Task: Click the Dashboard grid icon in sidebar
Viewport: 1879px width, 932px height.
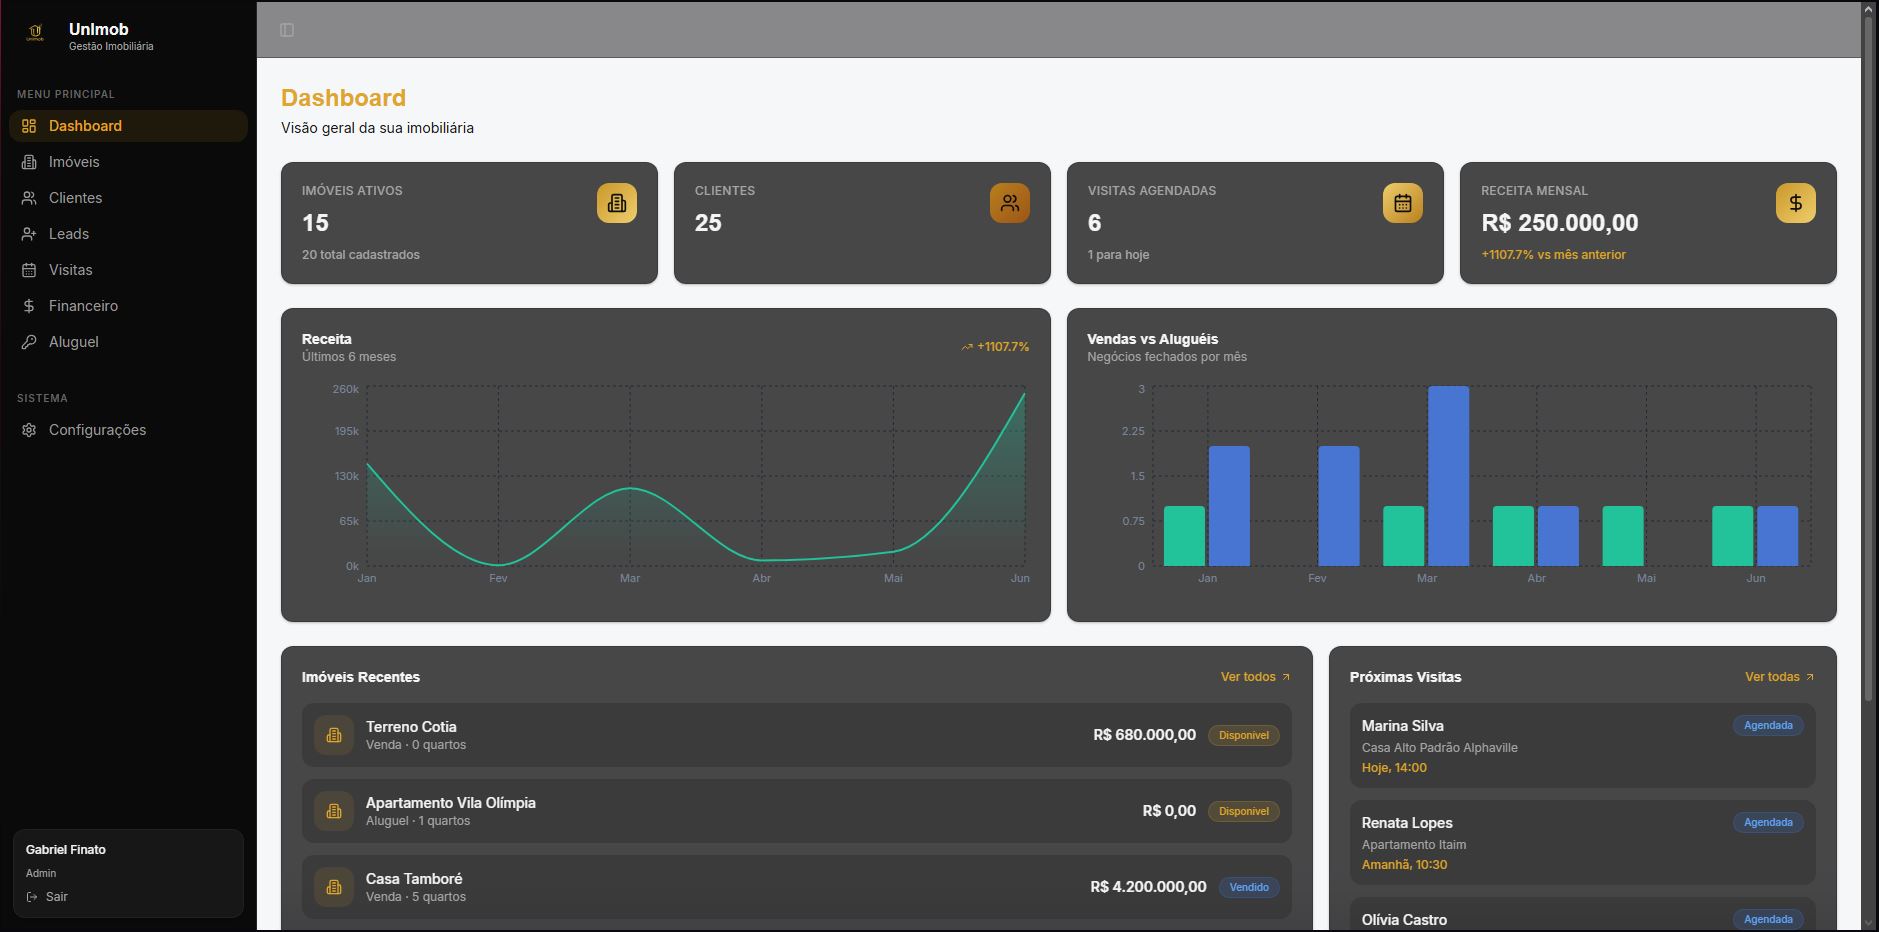Action: click(29, 126)
